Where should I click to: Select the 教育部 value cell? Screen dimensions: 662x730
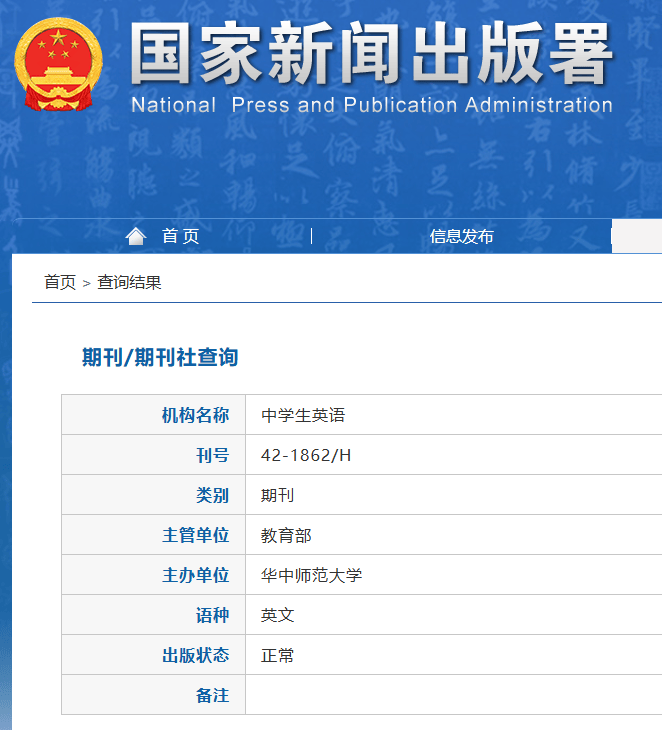click(x=454, y=535)
